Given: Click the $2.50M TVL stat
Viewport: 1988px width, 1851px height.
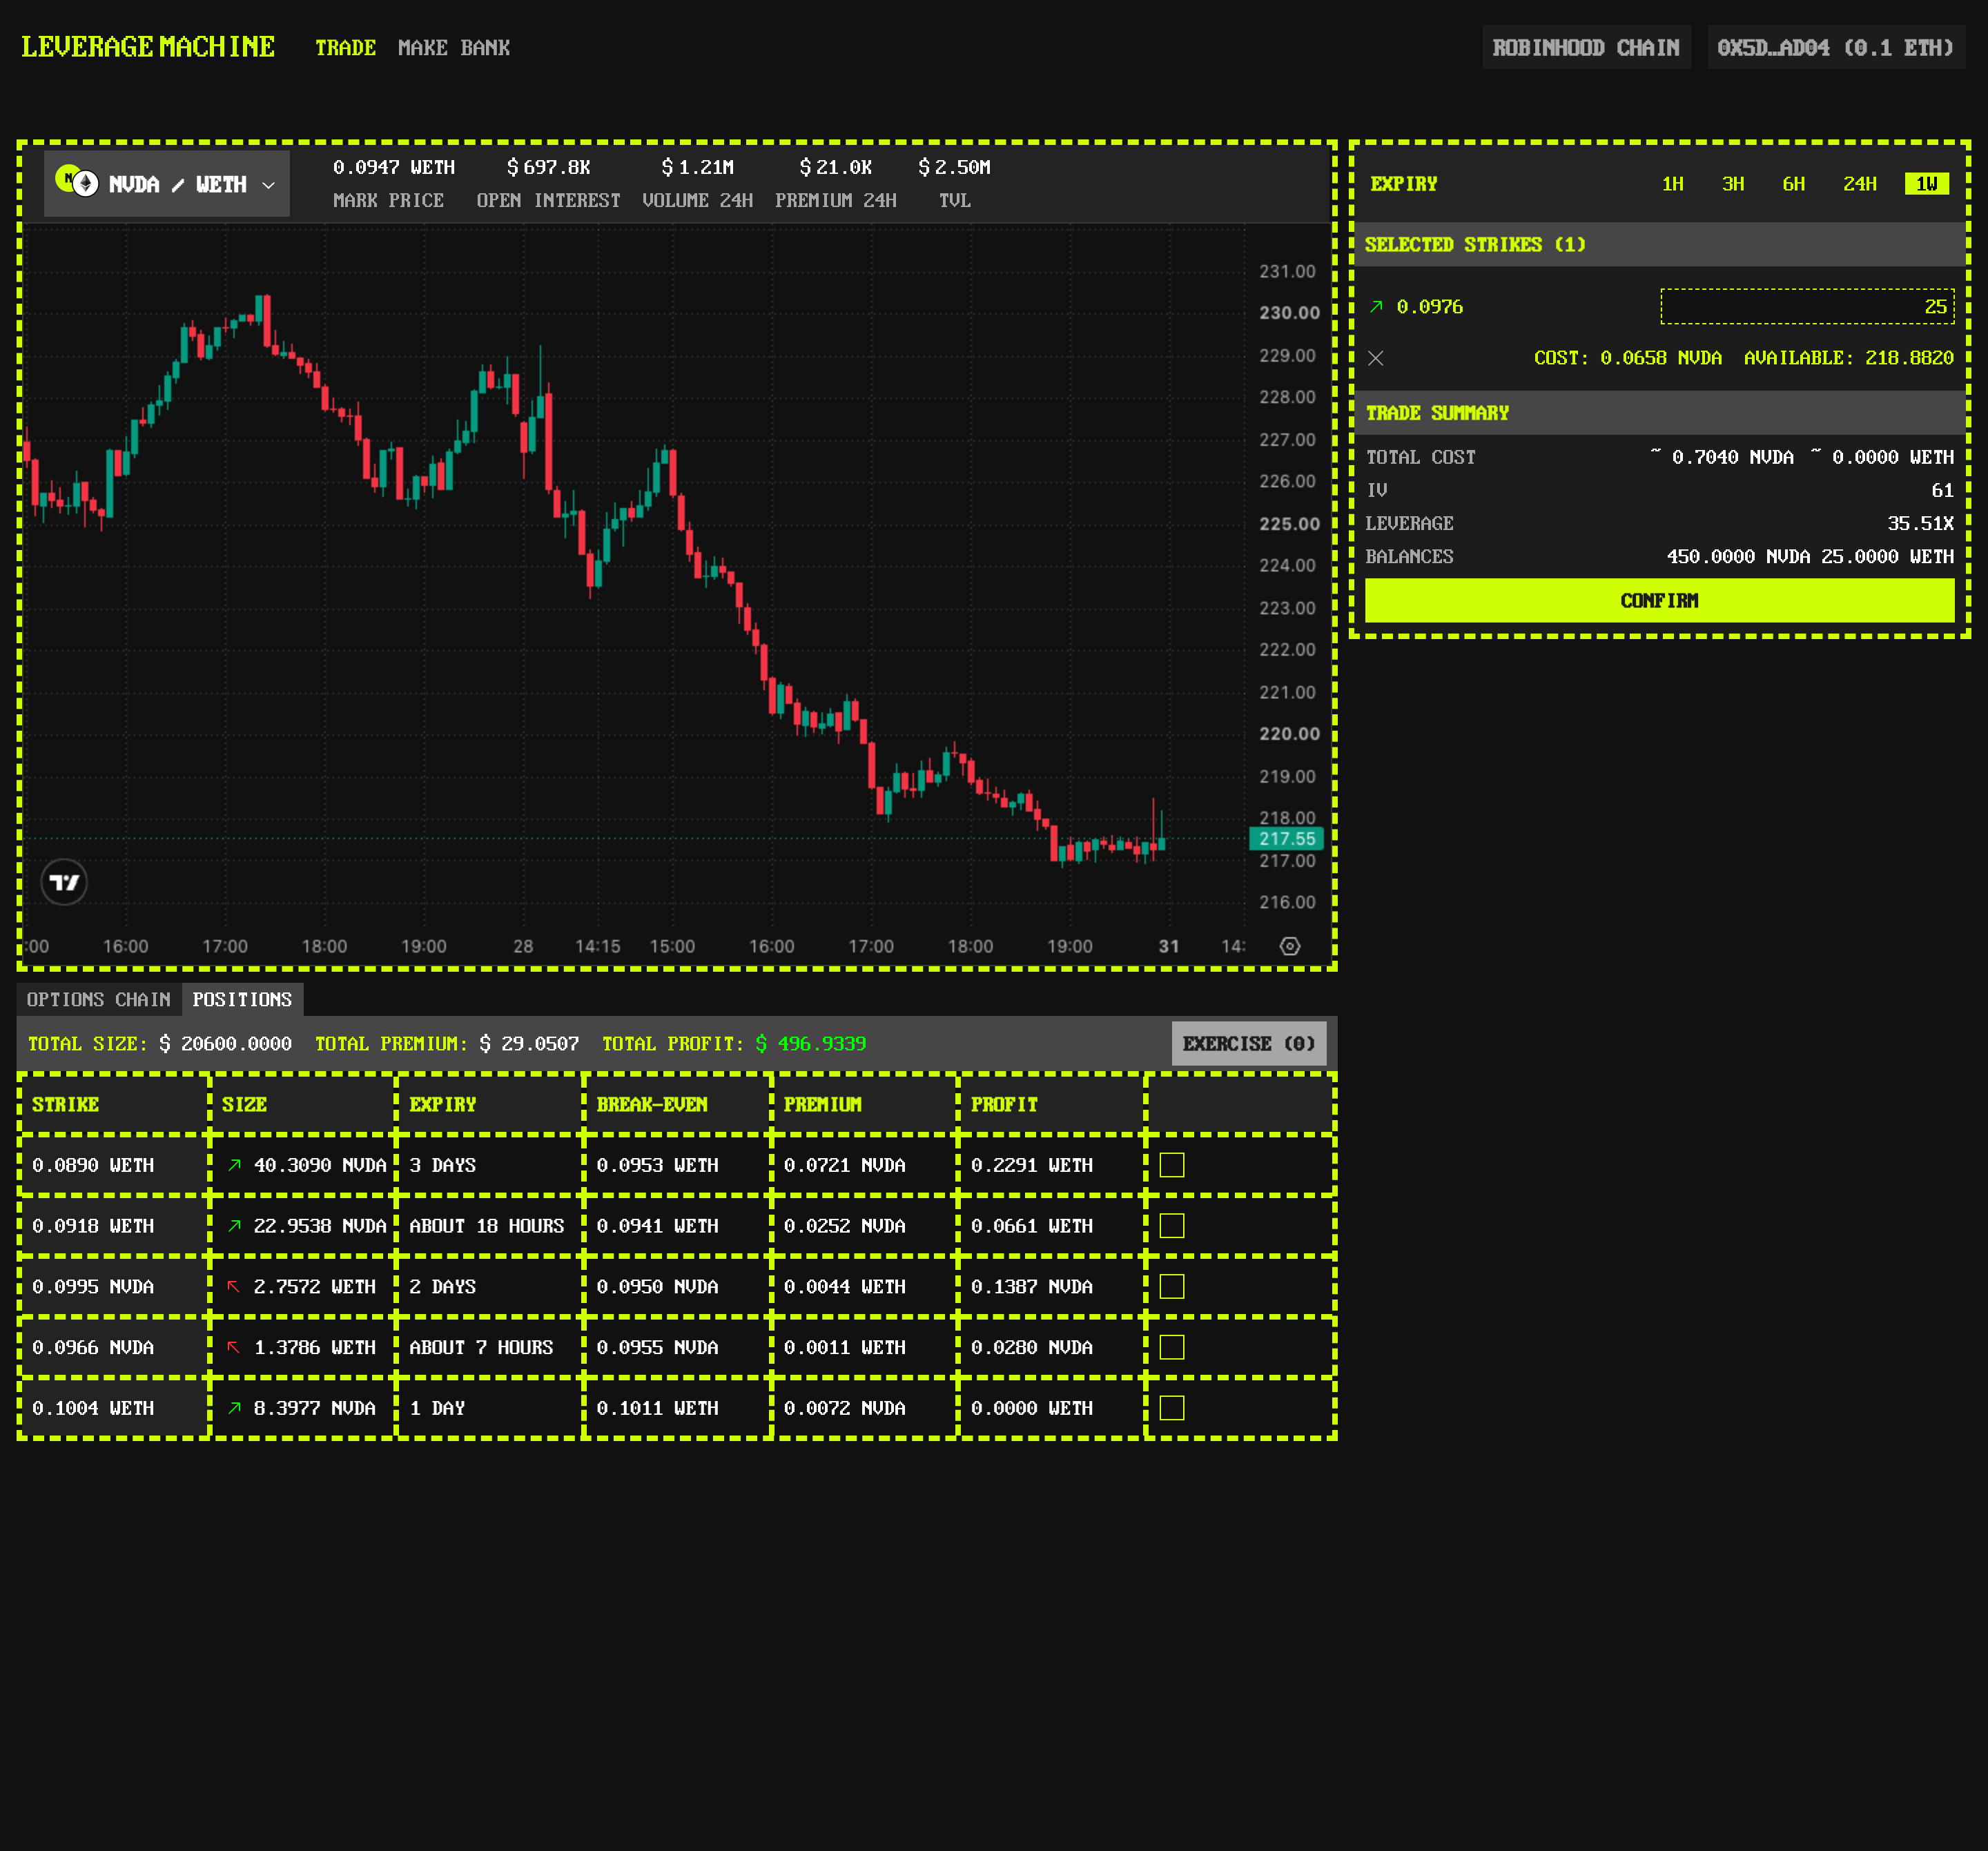Looking at the screenshot, I should coord(954,168).
